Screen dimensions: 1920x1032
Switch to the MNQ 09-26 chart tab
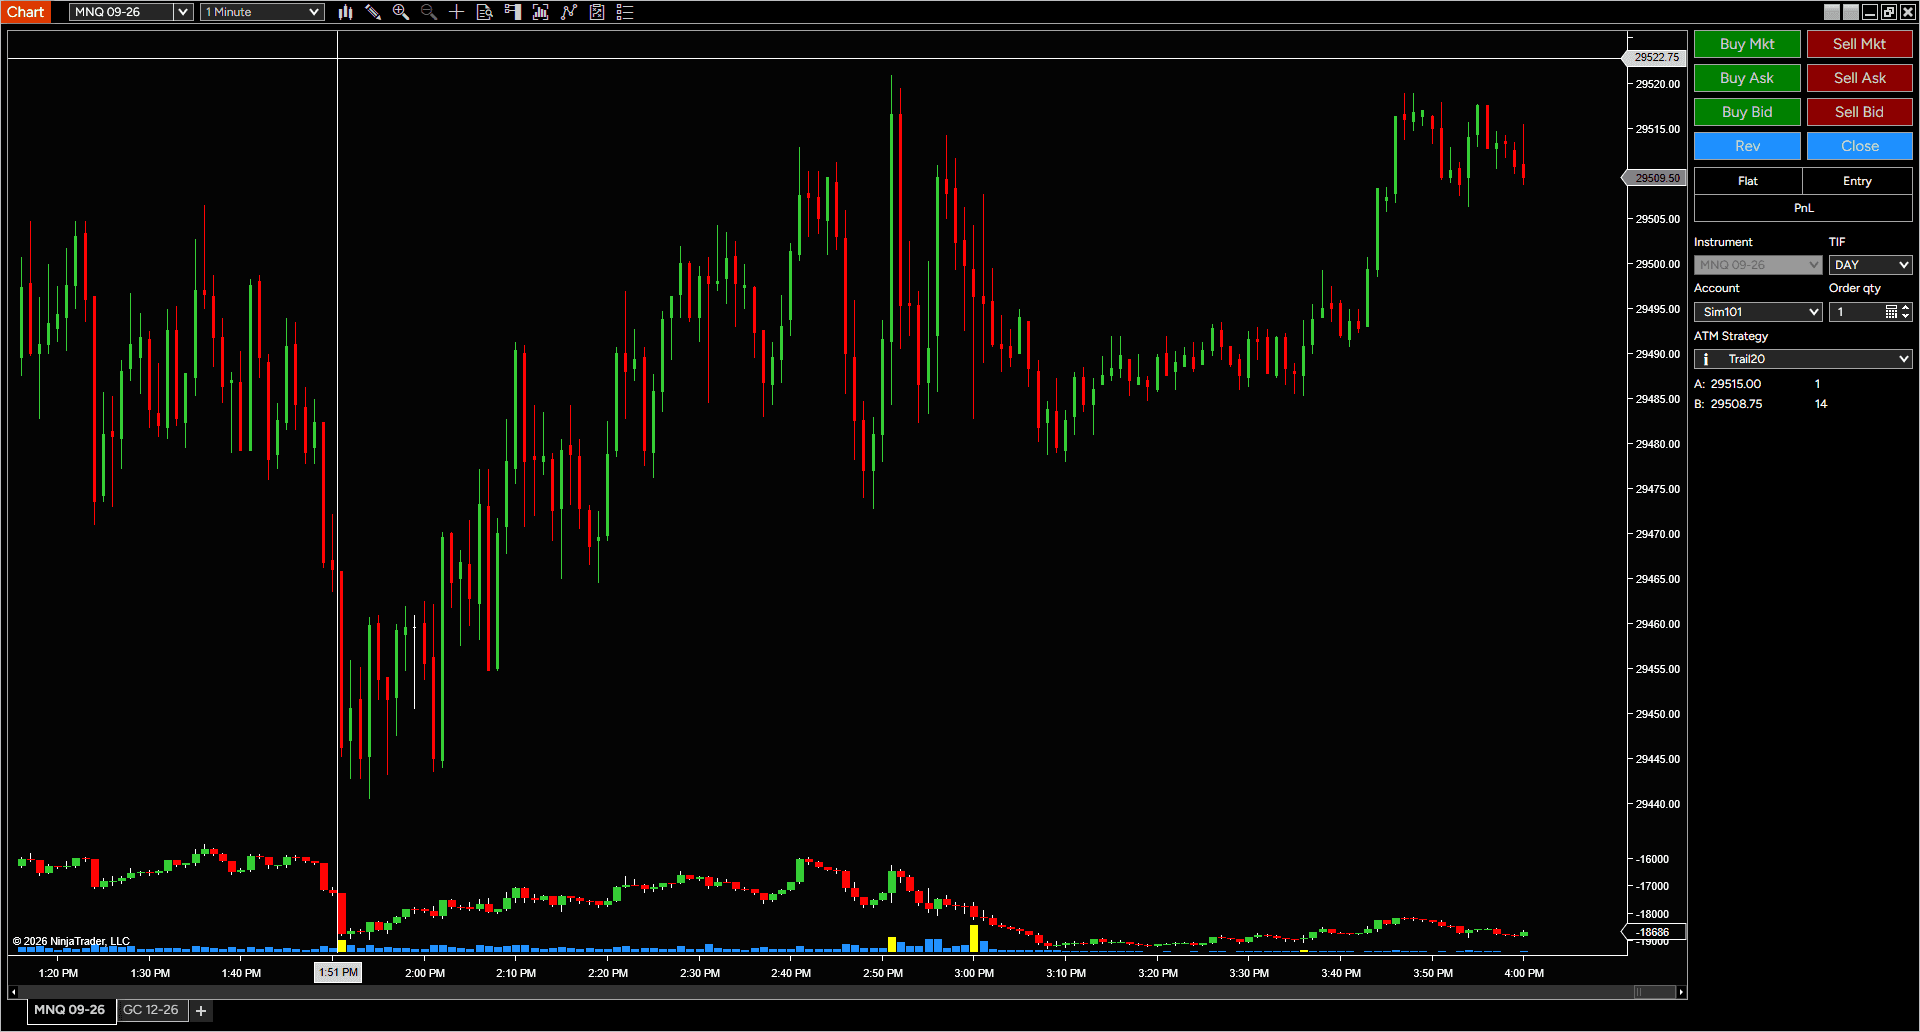70,1010
